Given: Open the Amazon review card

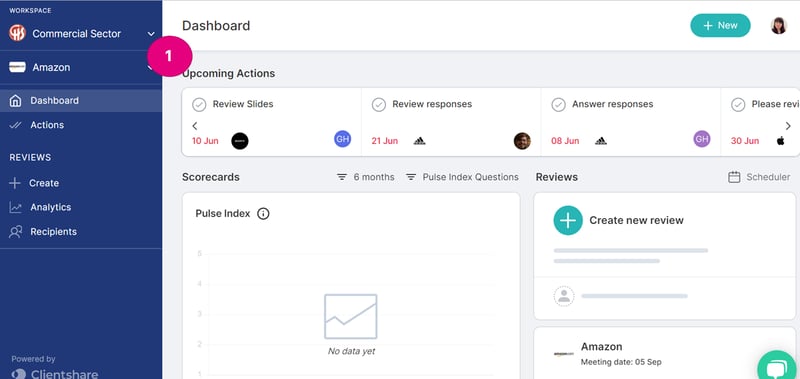Looking at the screenshot, I should pos(664,353).
